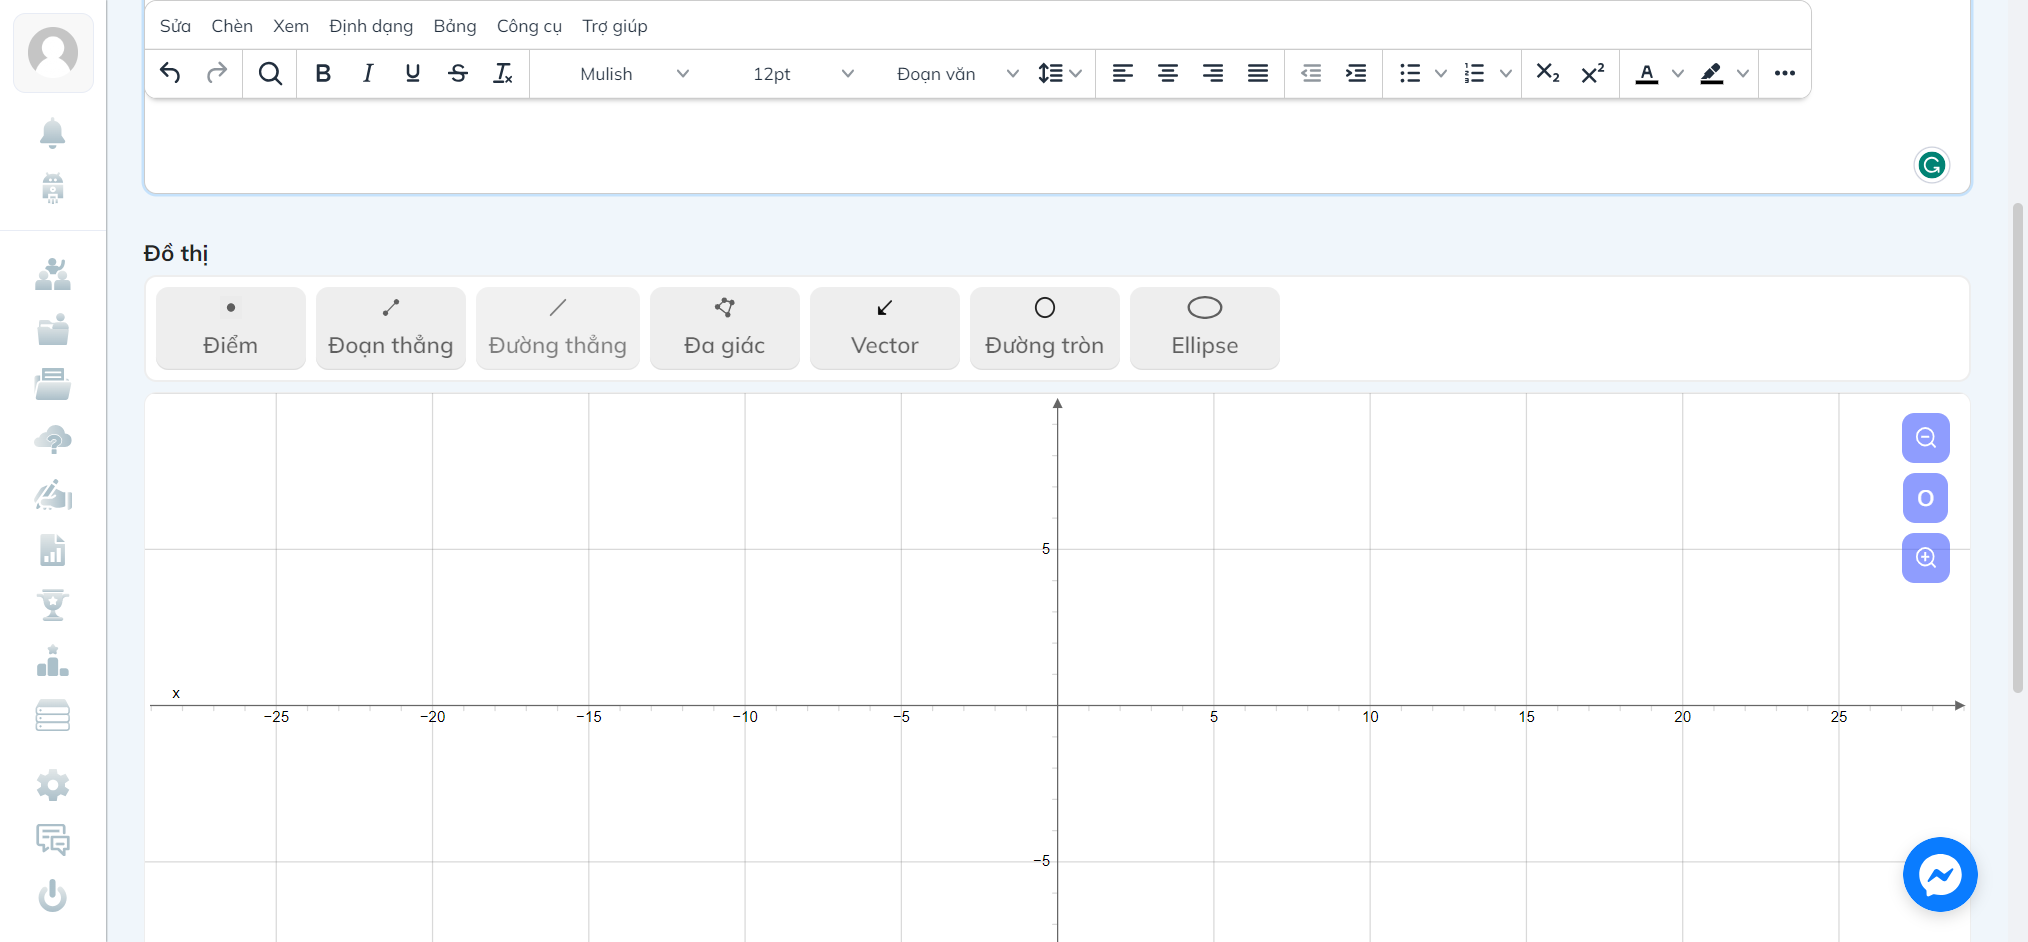2028x942 pixels.
Task: Reset graph view with the O button
Action: 1926,498
